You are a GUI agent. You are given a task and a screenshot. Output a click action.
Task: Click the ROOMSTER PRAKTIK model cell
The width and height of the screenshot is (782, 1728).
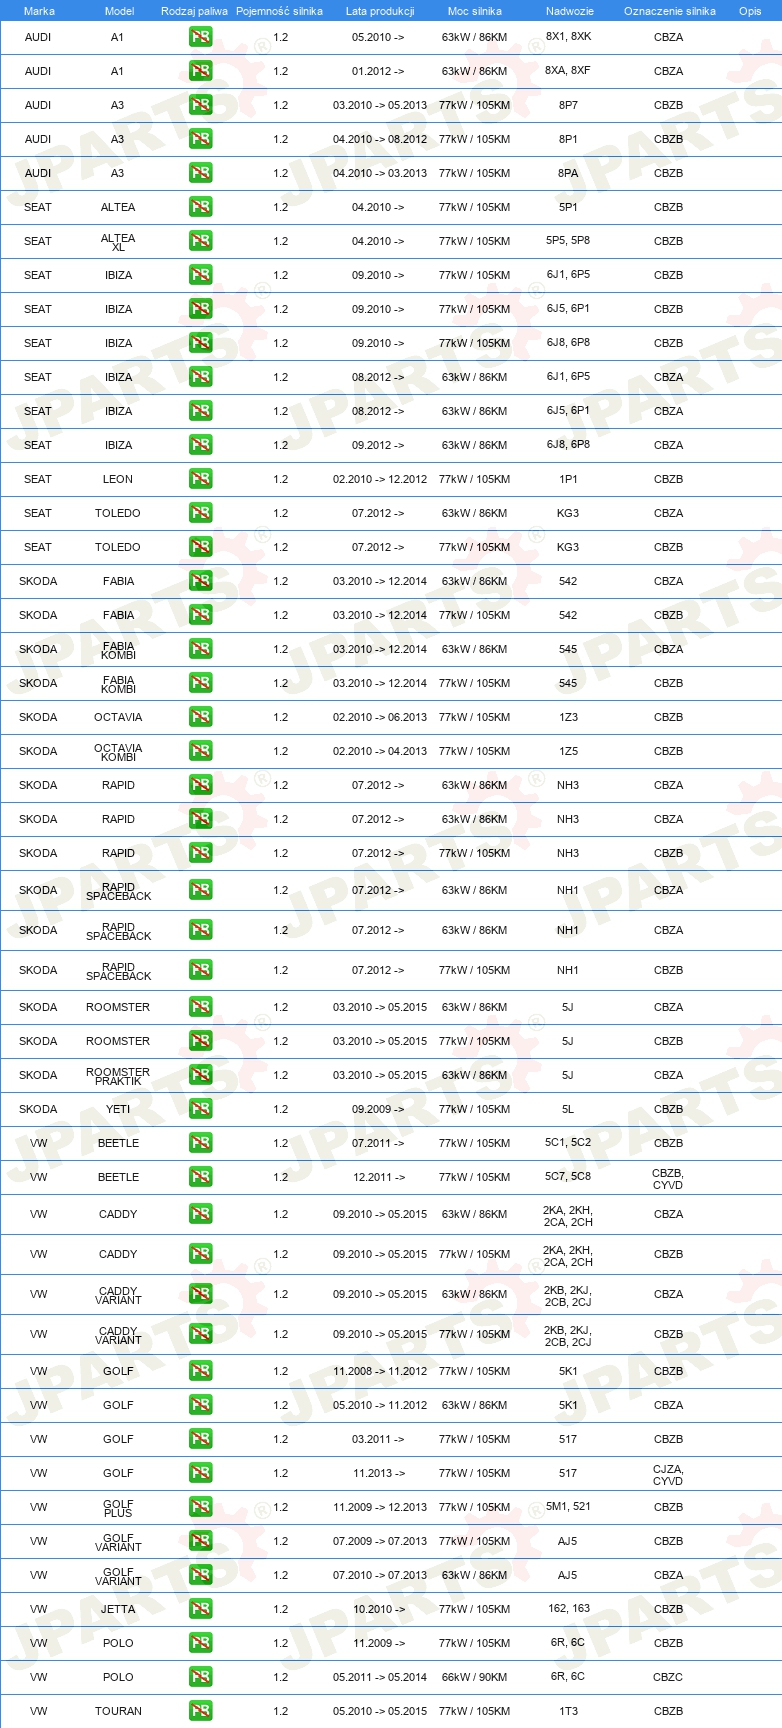(118, 1076)
